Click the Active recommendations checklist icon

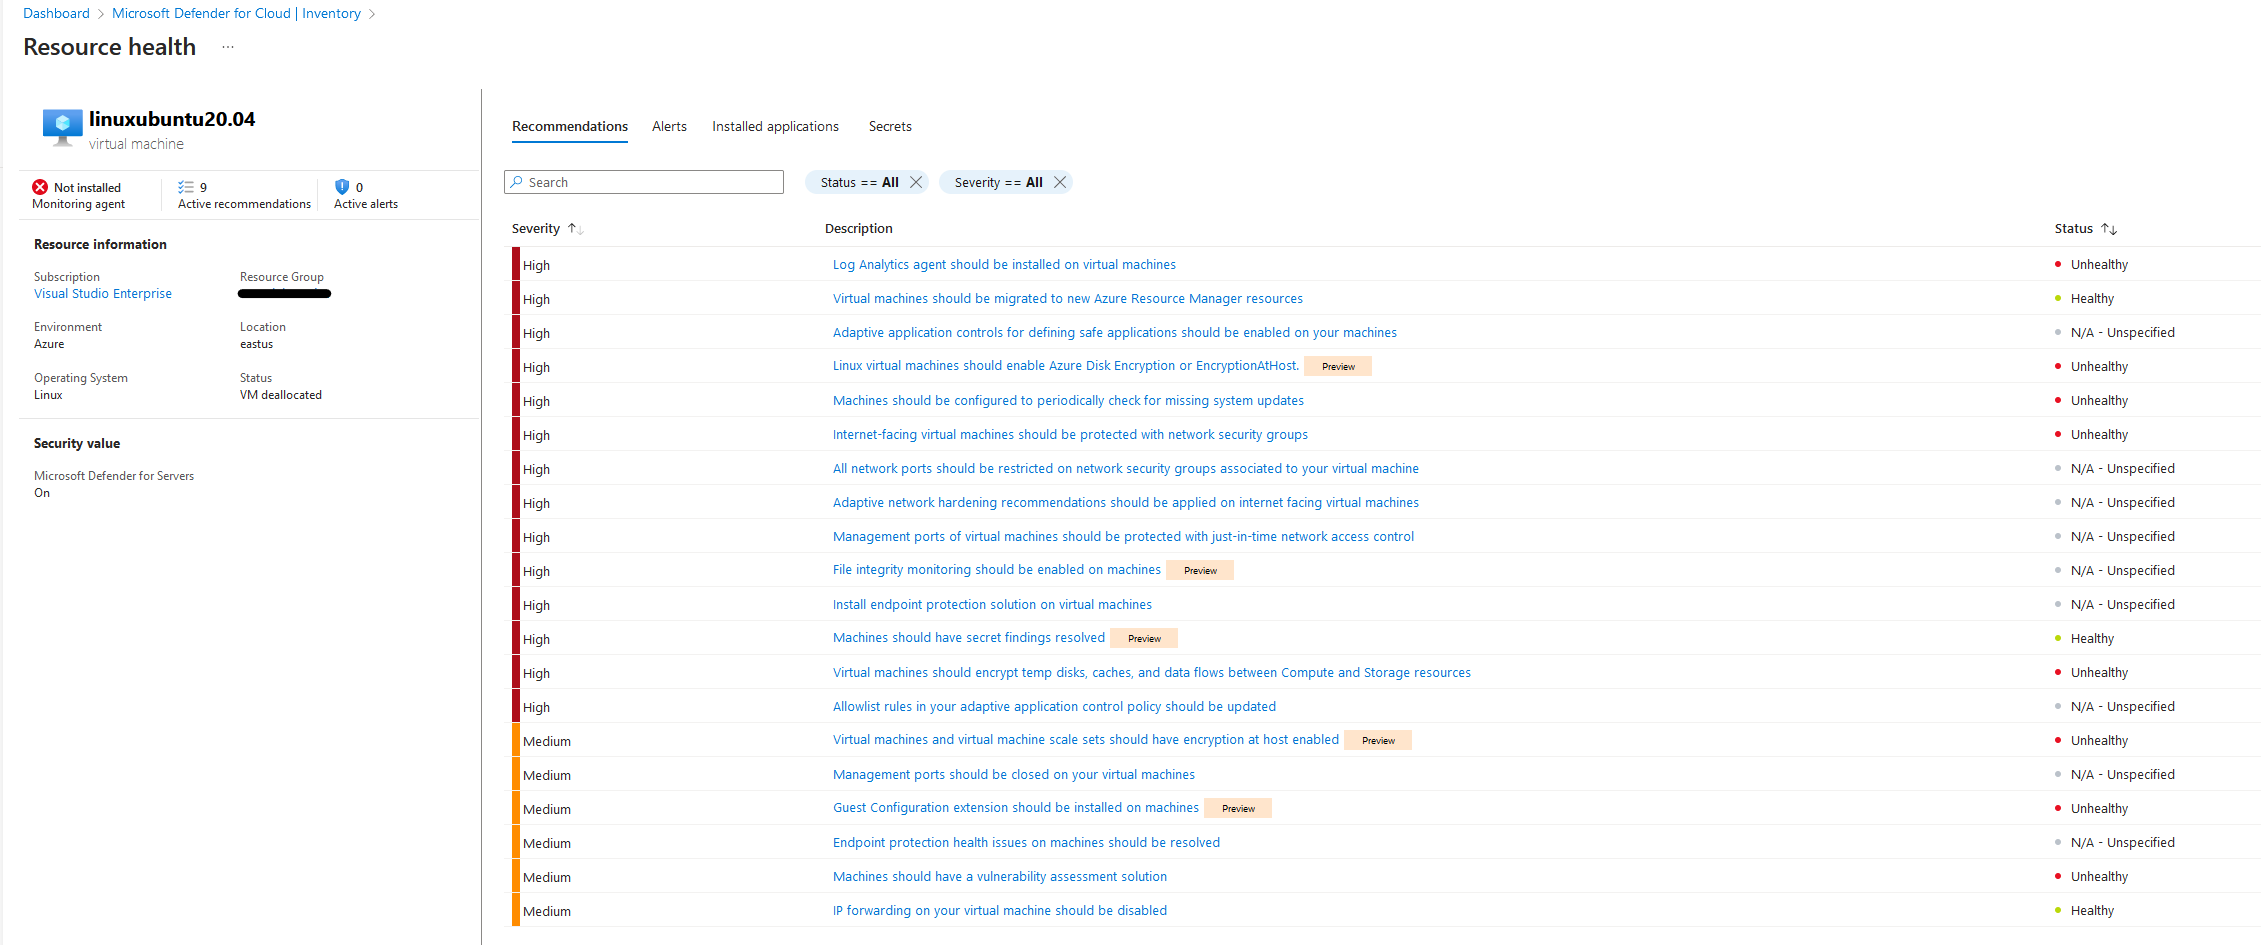click(x=186, y=187)
